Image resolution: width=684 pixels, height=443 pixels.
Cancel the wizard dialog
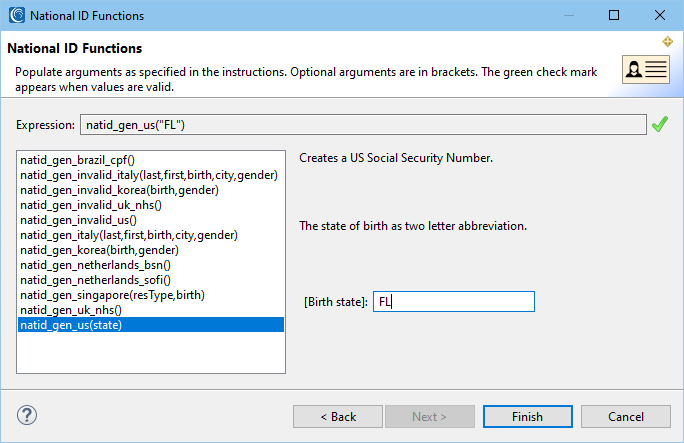pos(626,416)
